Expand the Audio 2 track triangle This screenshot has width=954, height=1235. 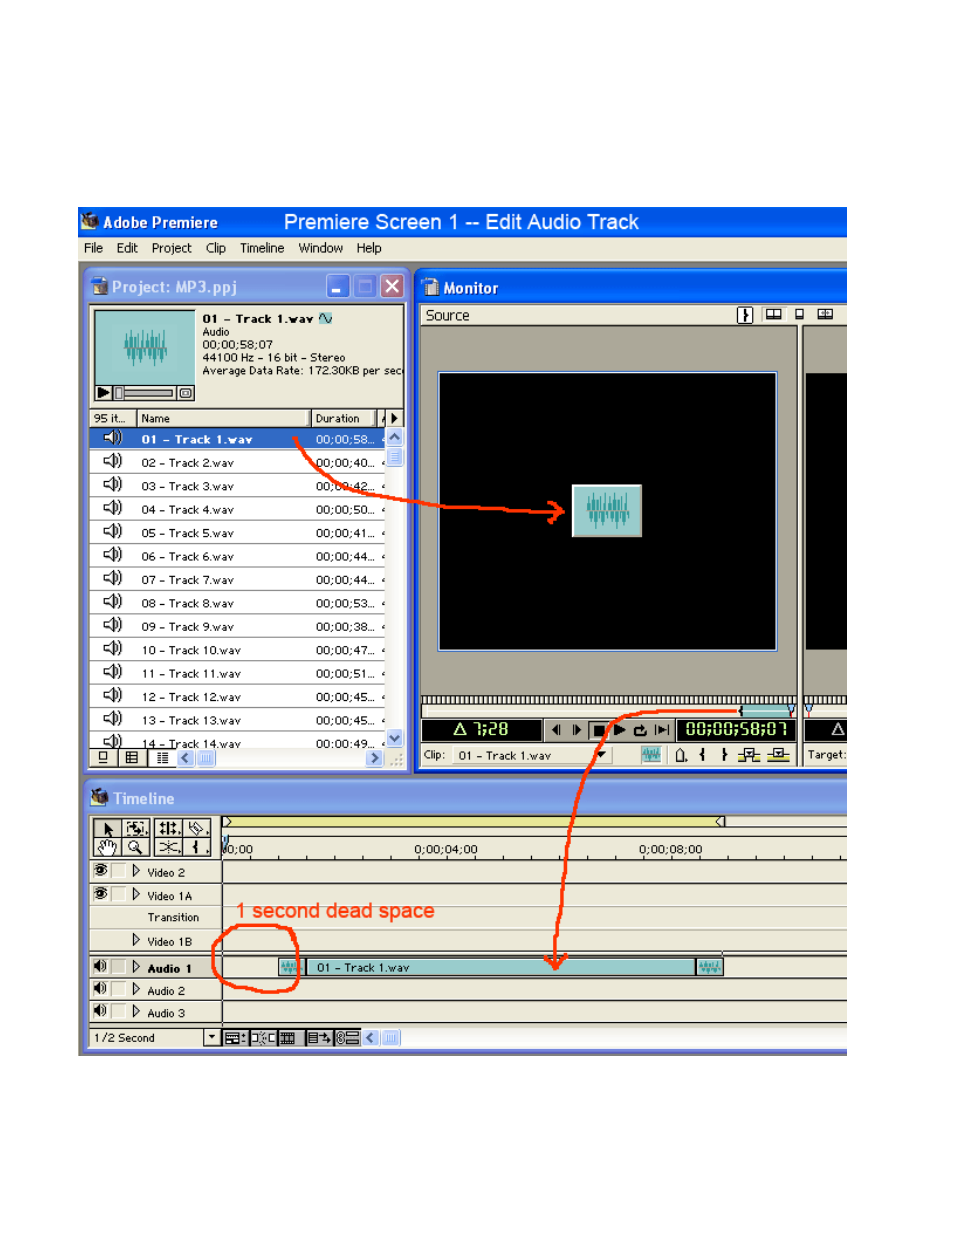coord(136,988)
